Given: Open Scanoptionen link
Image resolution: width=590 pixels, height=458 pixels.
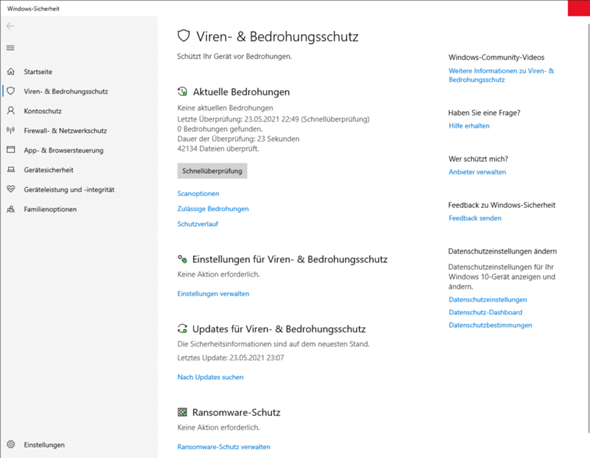Looking at the screenshot, I should point(198,193).
